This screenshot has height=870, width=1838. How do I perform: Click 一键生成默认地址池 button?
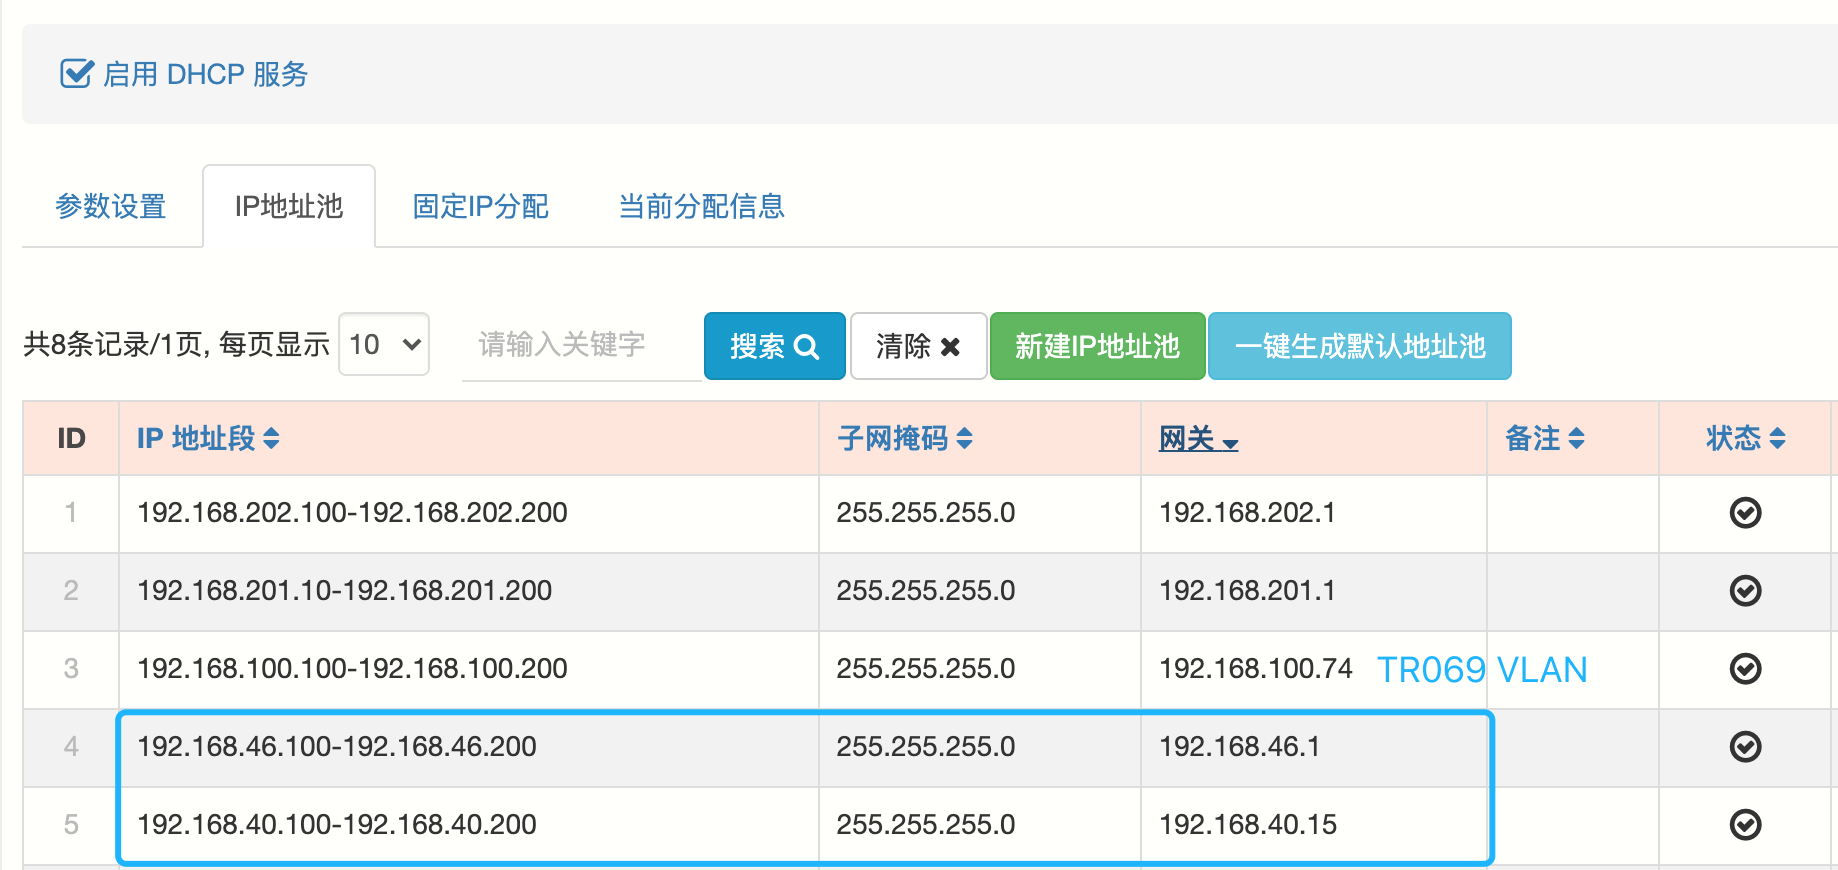click(1359, 346)
